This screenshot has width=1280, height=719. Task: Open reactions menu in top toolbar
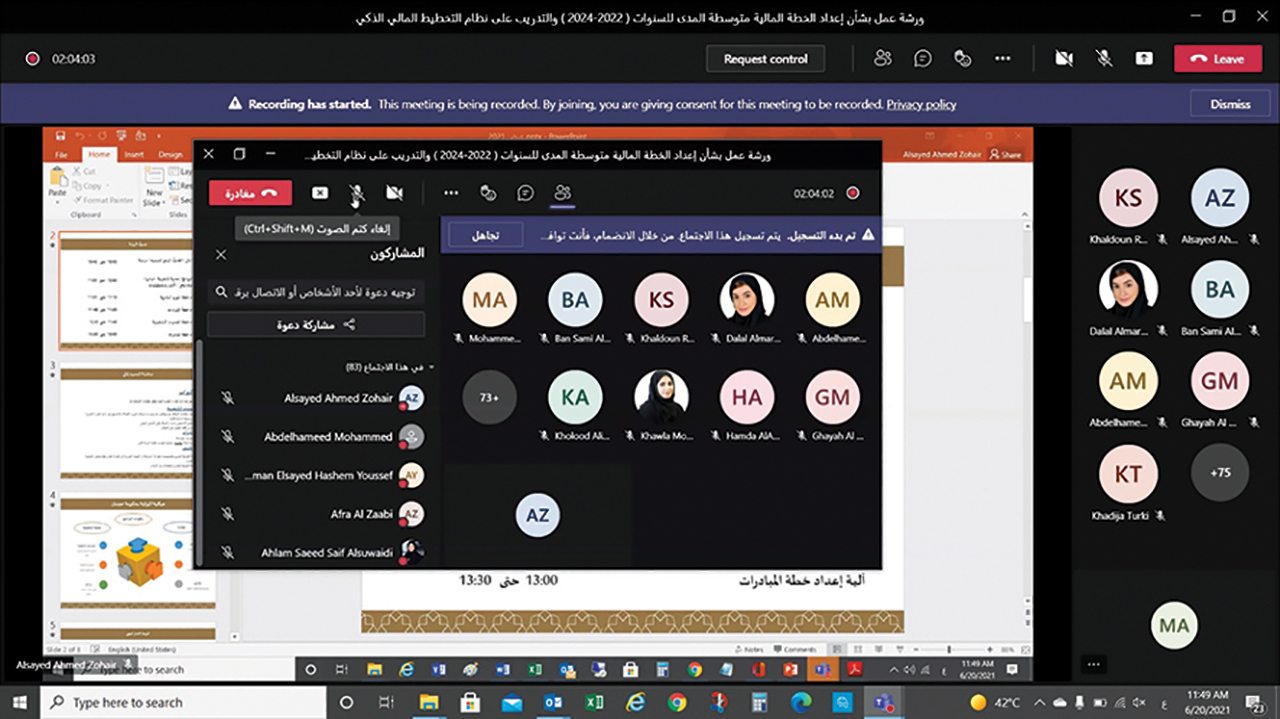(963, 59)
